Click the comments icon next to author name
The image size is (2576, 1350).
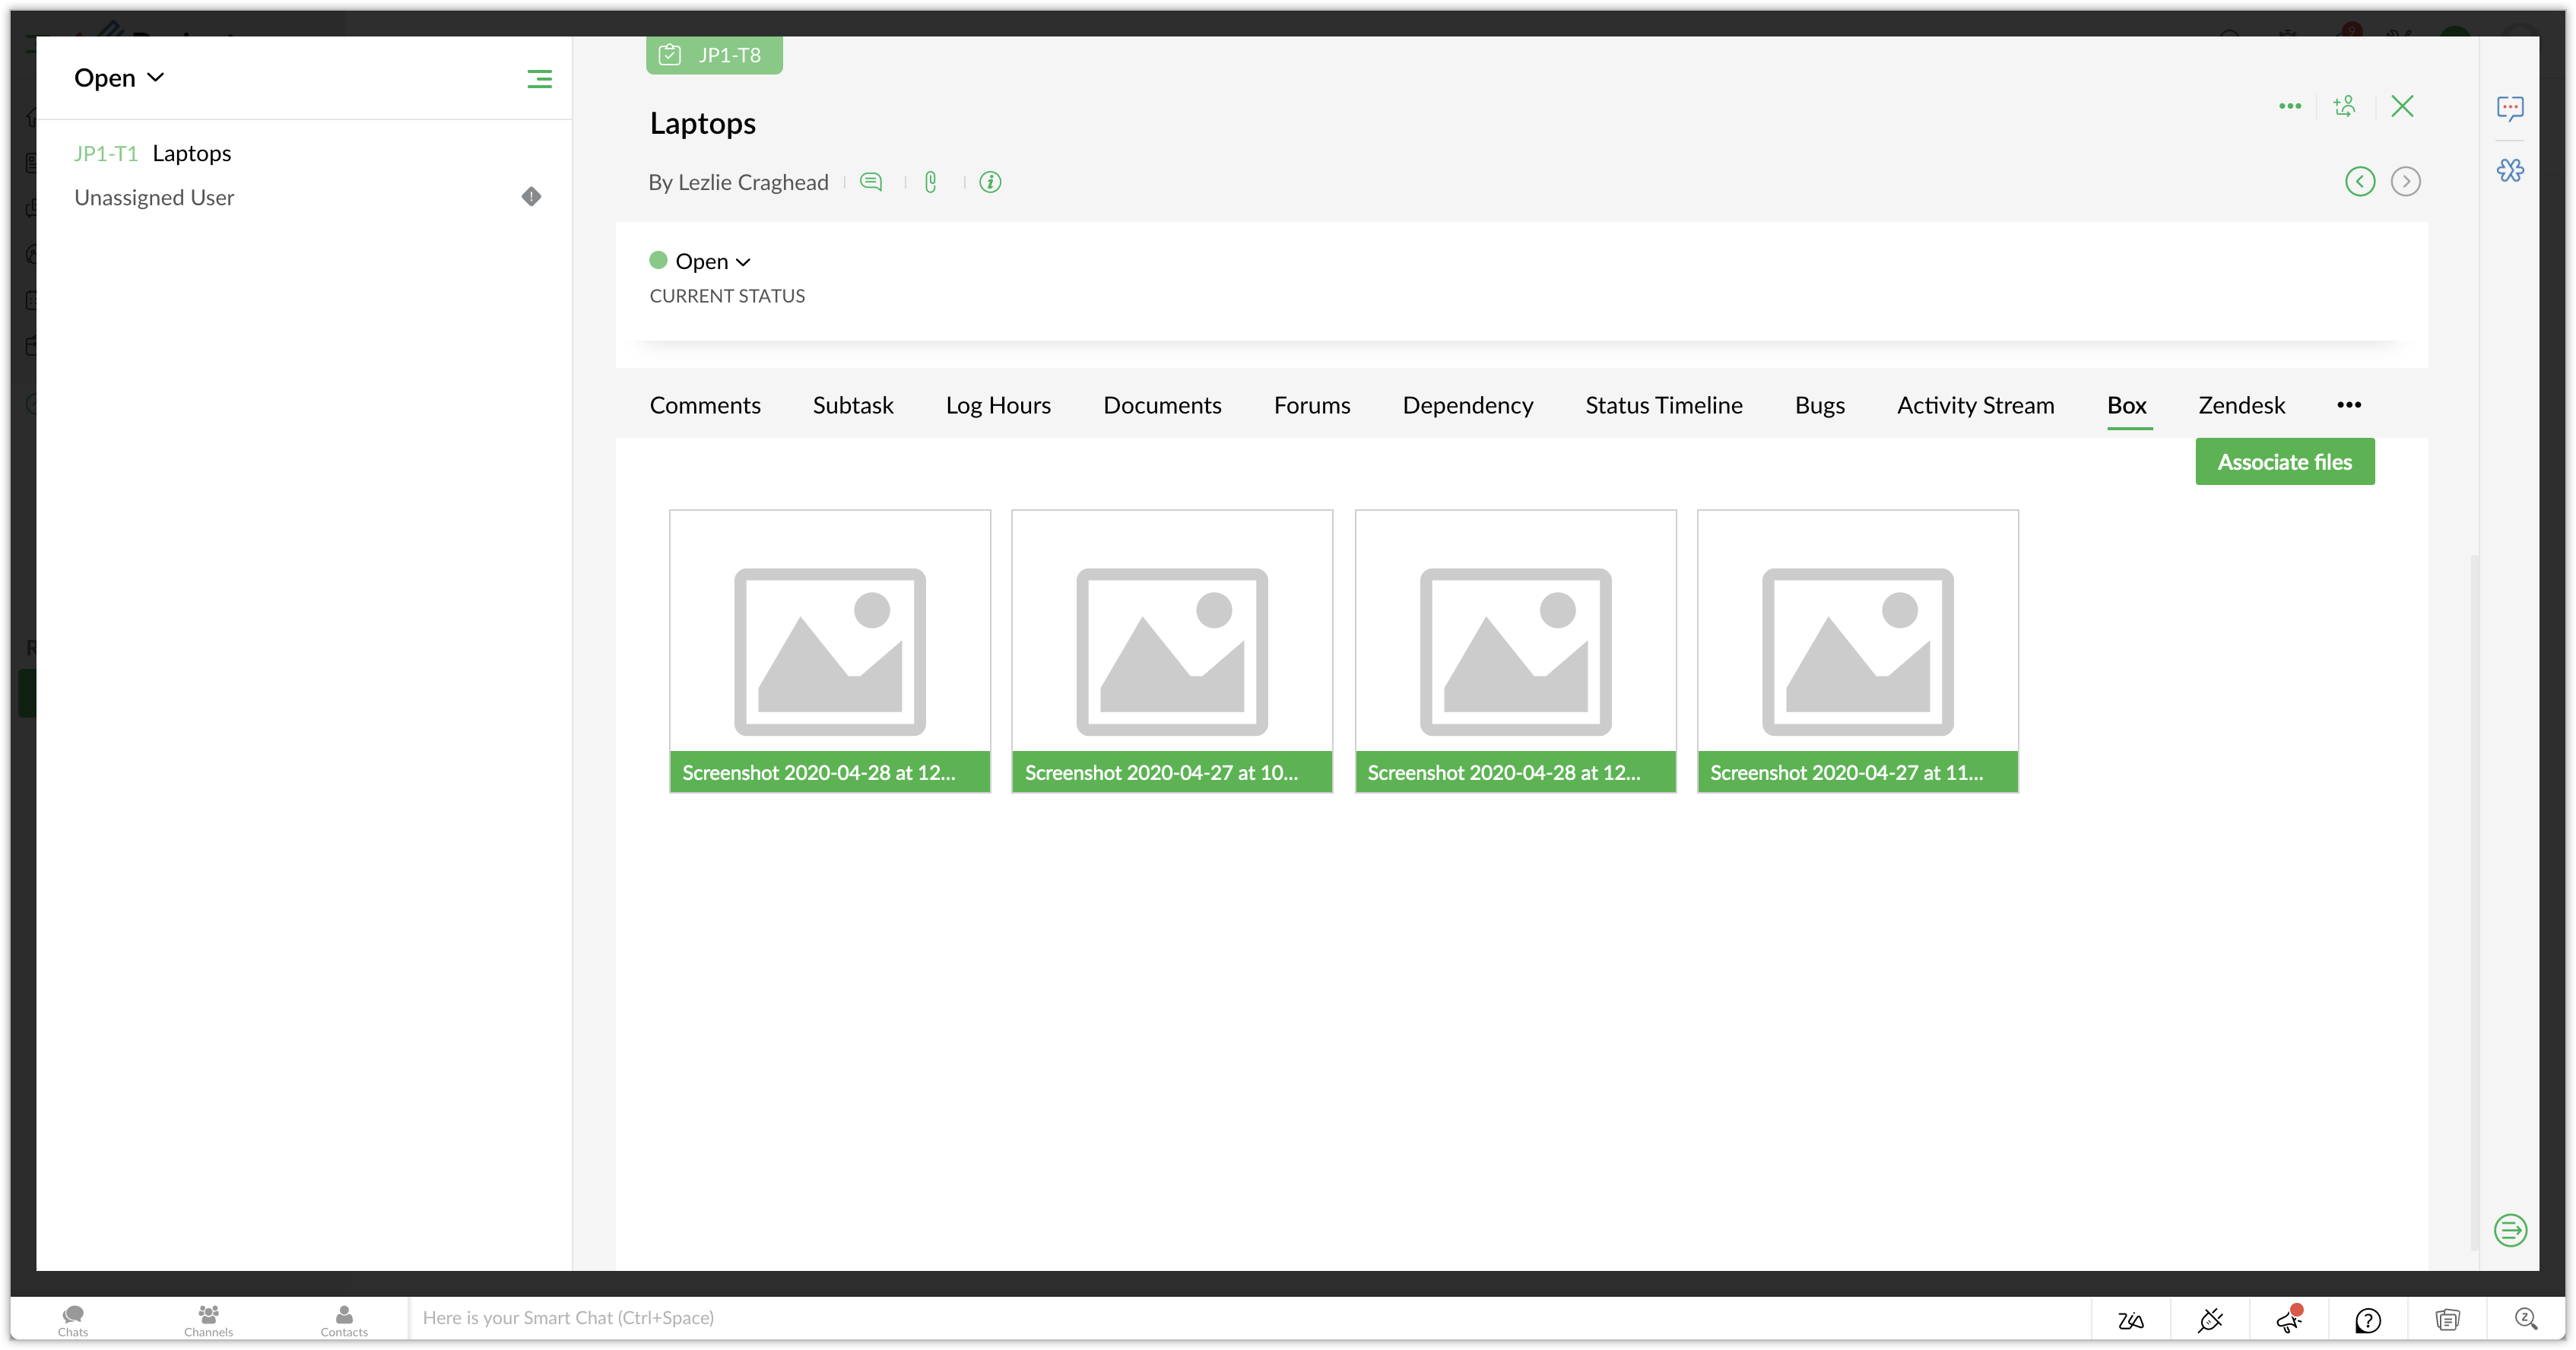[871, 182]
